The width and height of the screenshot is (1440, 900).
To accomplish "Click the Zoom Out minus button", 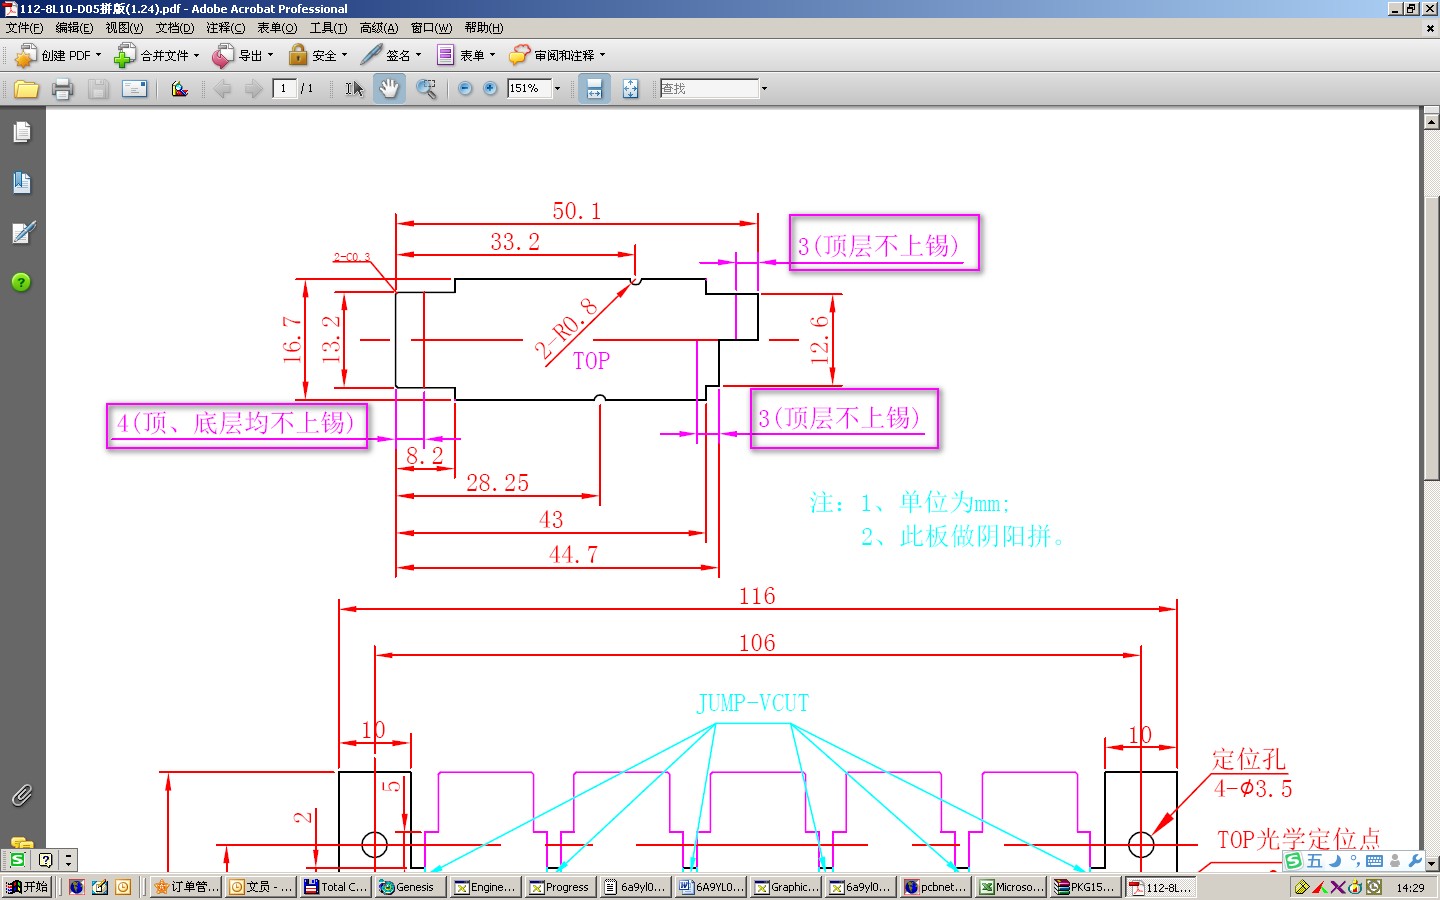I will [x=465, y=89].
